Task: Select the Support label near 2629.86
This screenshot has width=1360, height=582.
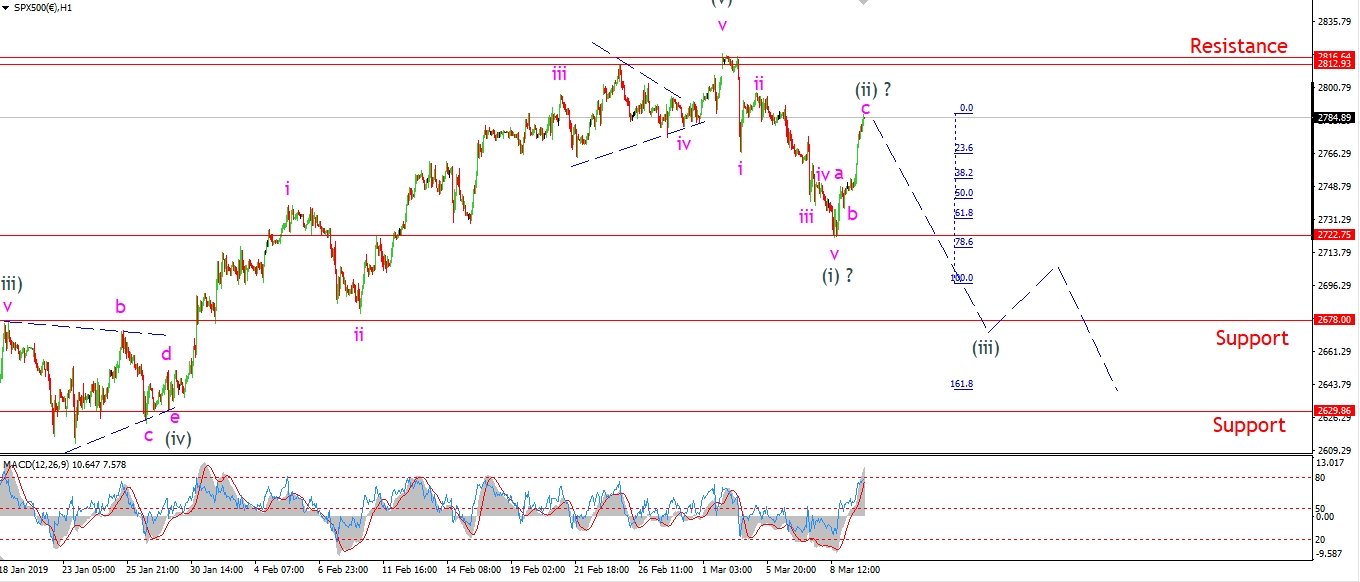Action: click(x=1249, y=425)
